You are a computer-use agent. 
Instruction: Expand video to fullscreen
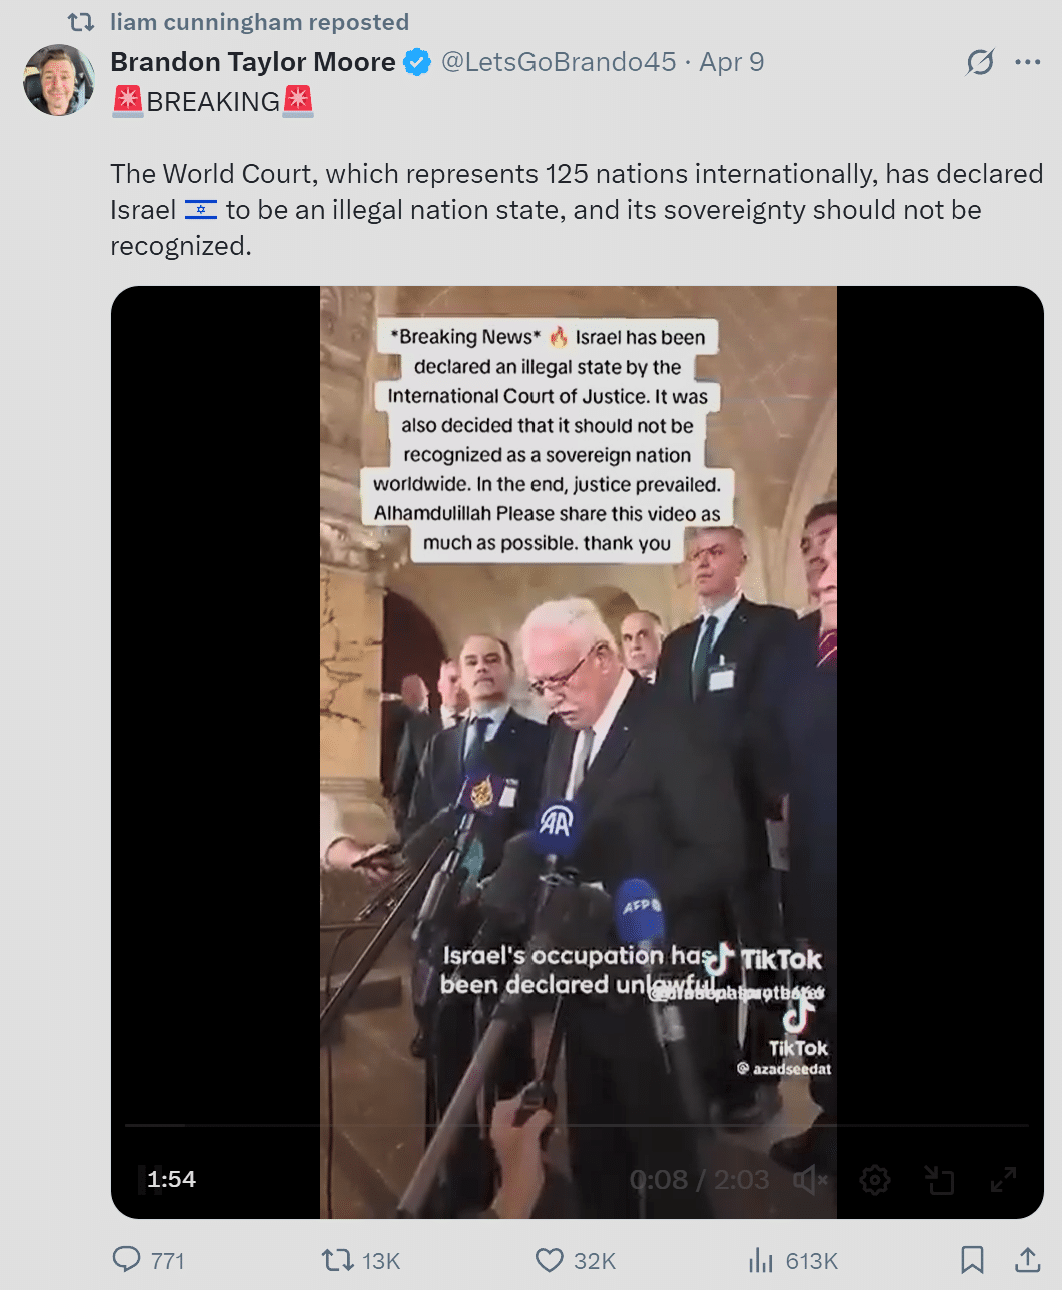(1003, 1180)
